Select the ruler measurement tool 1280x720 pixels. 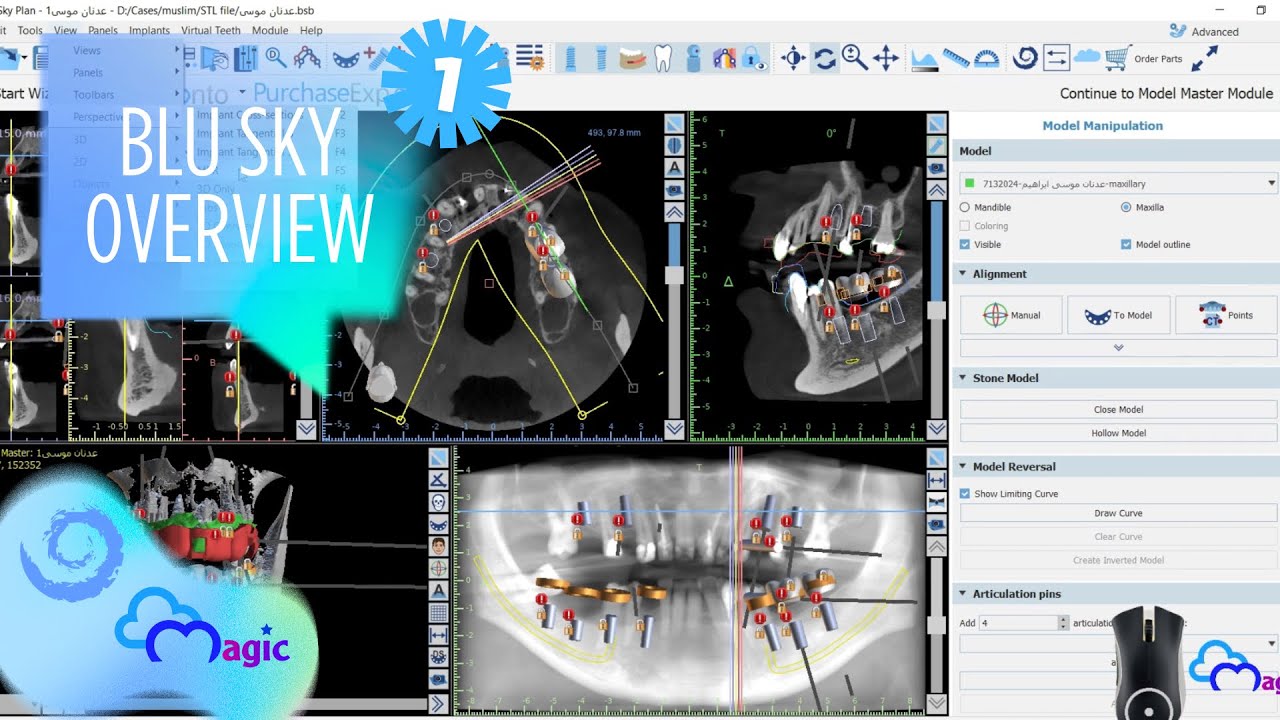[x=956, y=58]
